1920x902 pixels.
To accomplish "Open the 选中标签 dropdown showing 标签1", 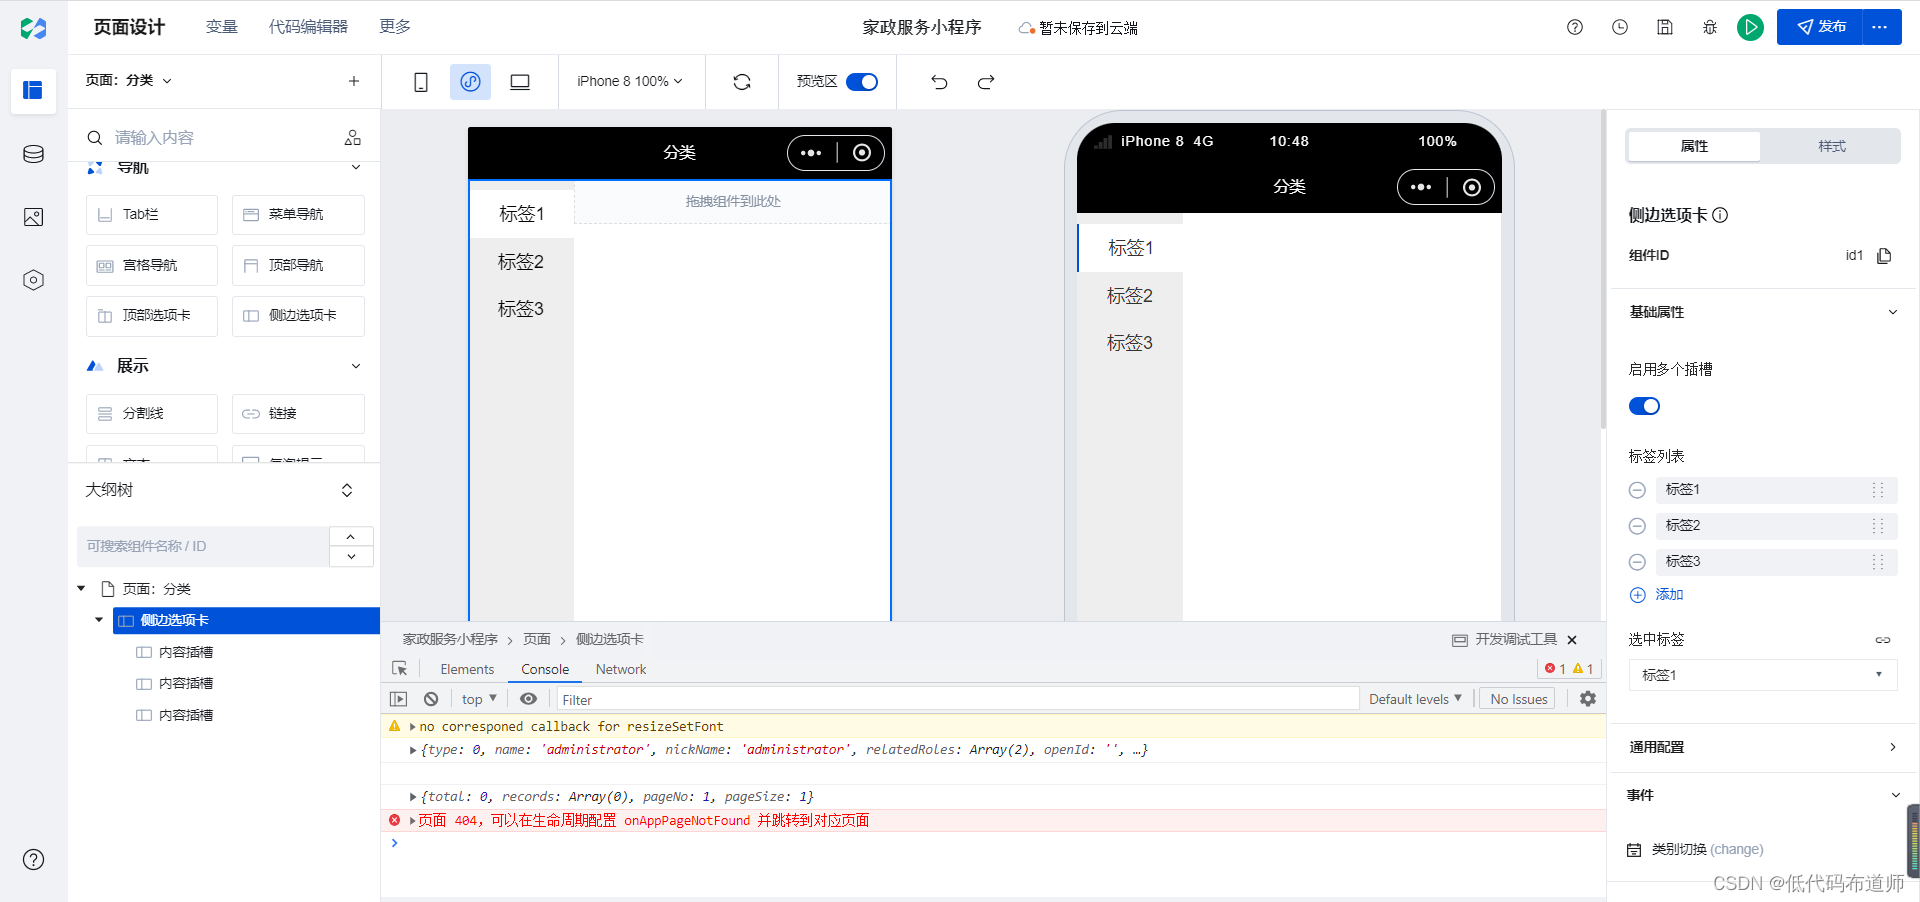I will [1763, 675].
